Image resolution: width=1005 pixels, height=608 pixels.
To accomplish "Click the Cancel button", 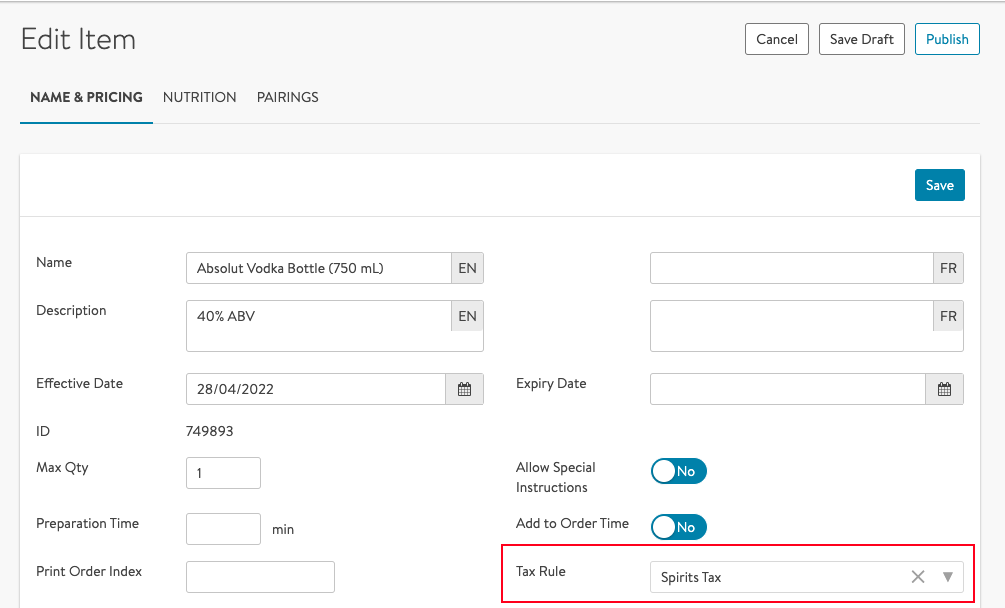I will coord(777,39).
